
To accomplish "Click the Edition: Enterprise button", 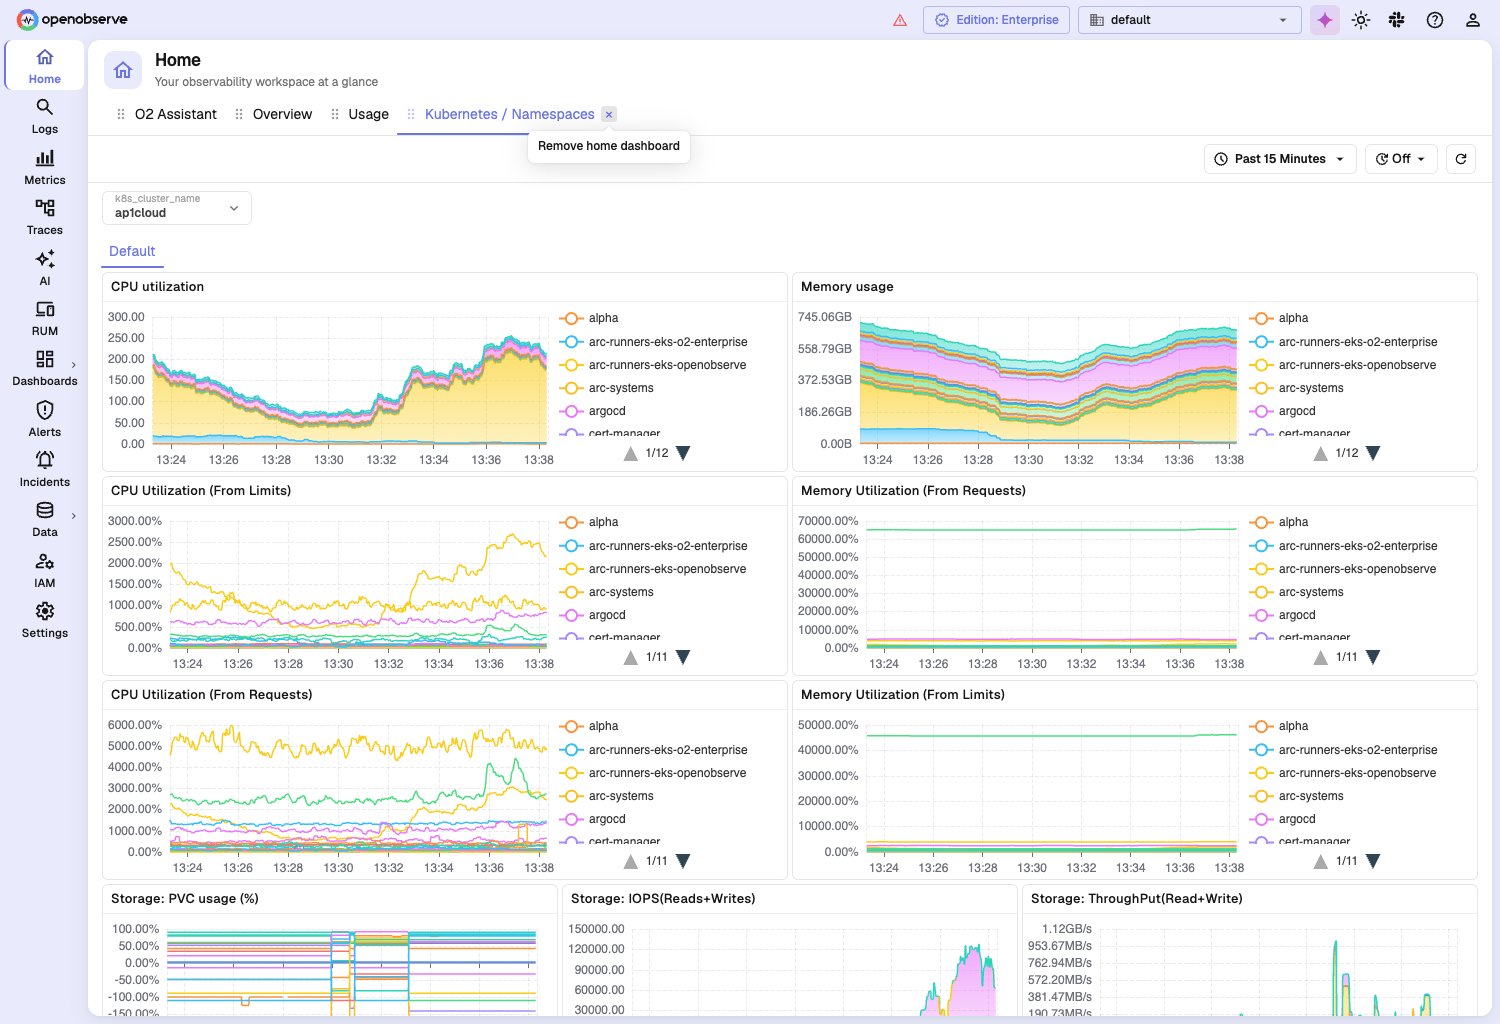I will click(x=997, y=20).
